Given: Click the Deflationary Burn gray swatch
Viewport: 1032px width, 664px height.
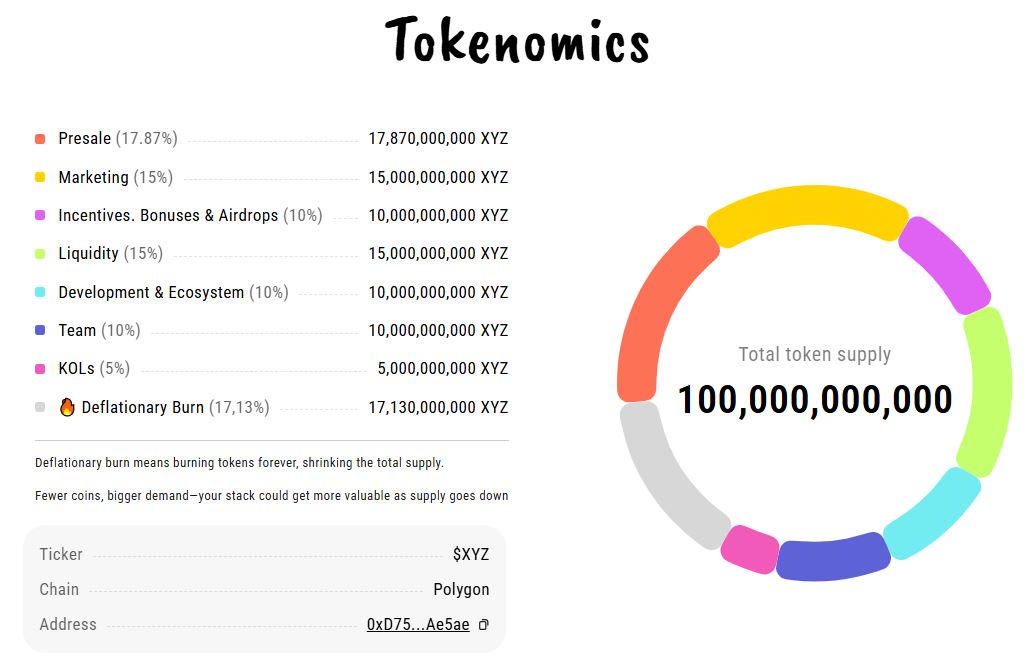Looking at the screenshot, I should pyautogui.click(x=40, y=407).
